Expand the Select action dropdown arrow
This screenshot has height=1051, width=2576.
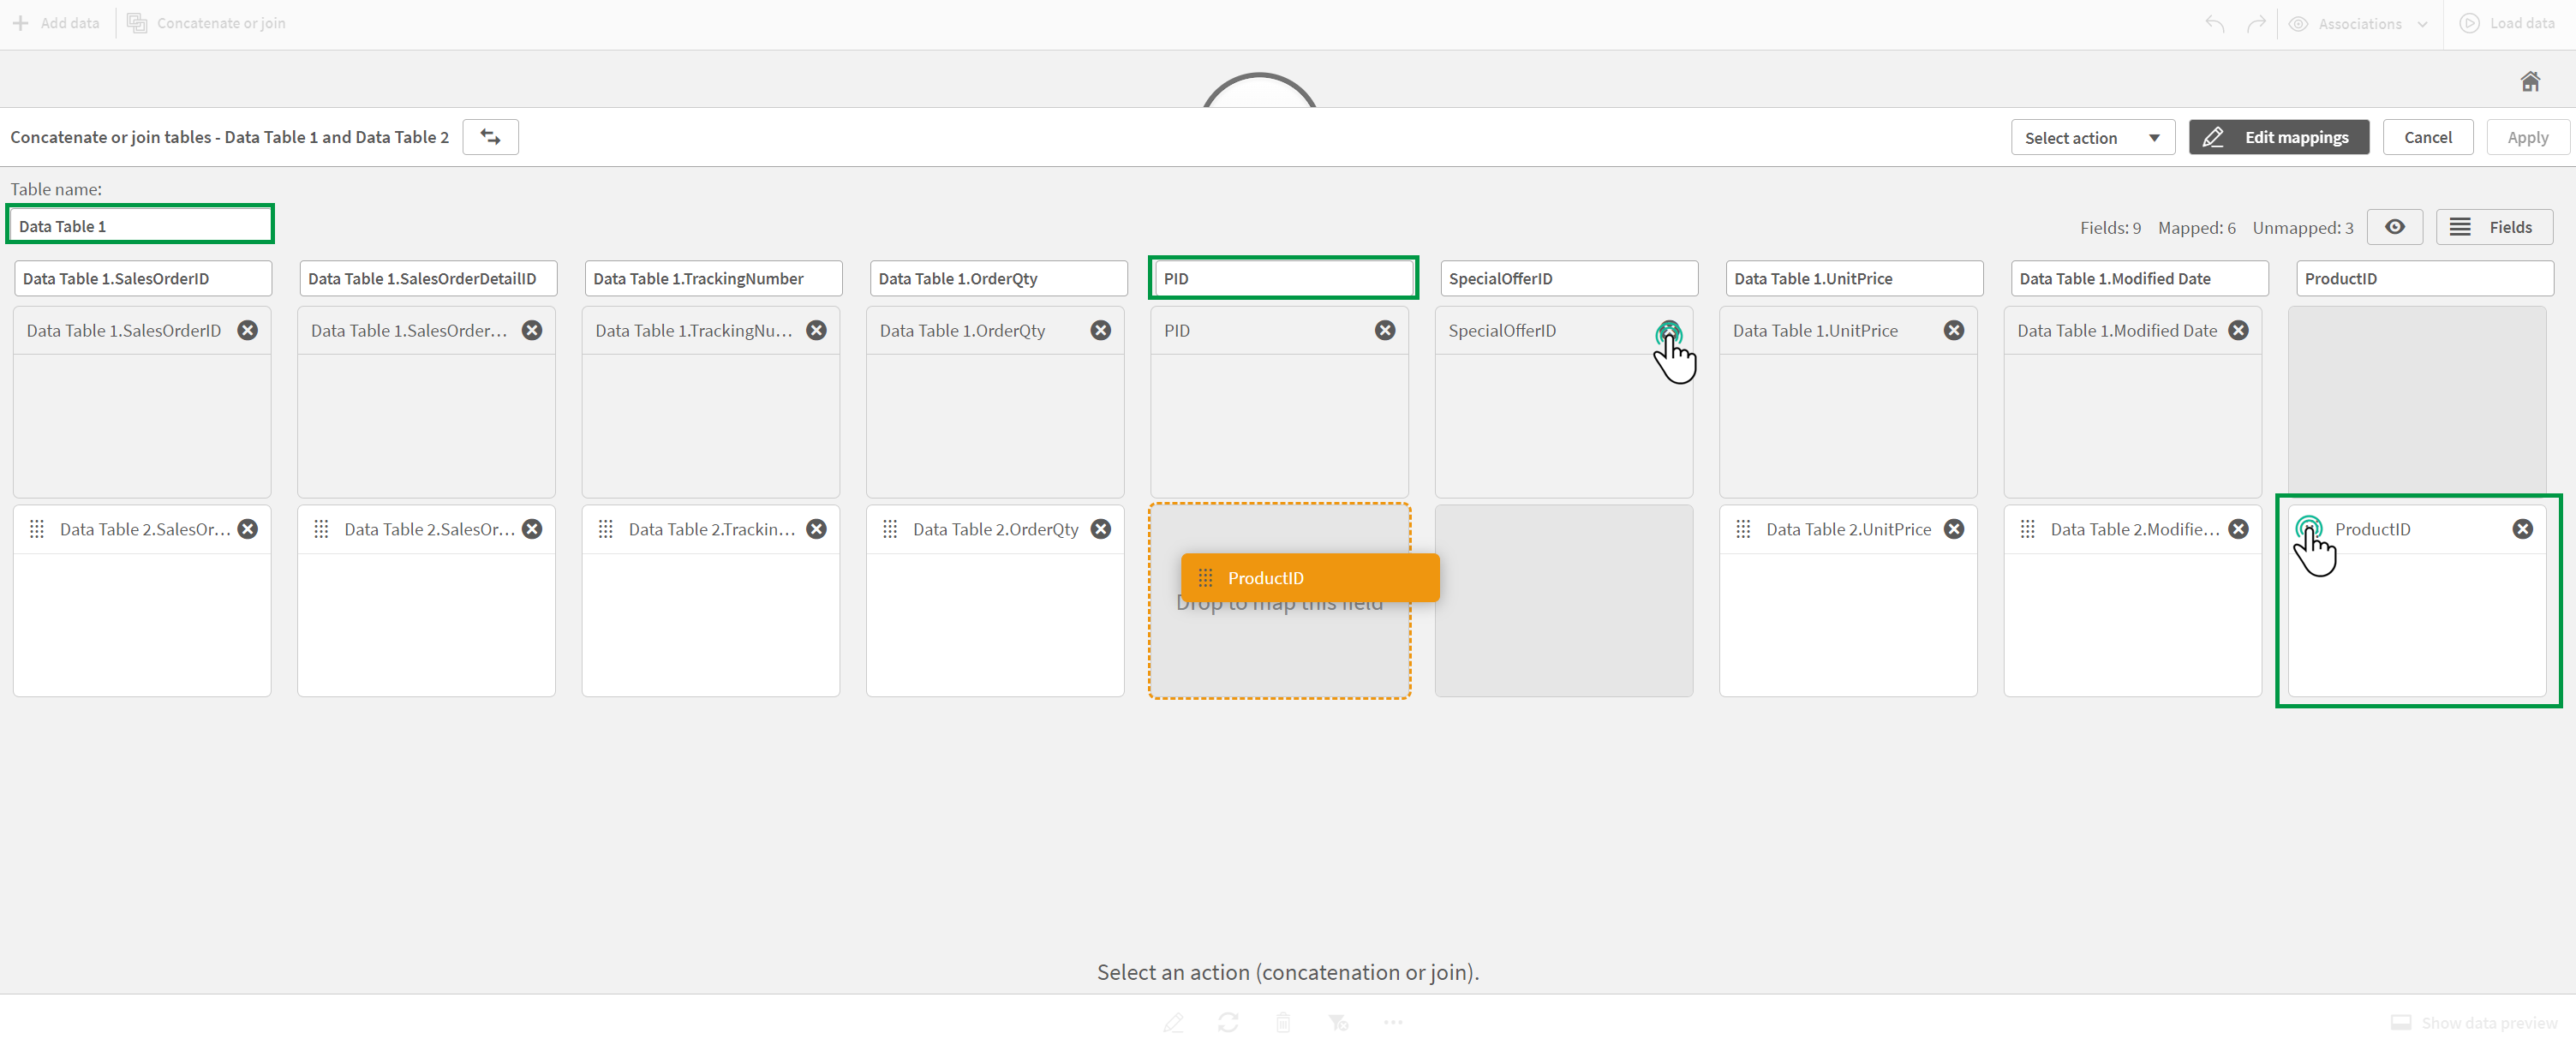[x=2155, y=136]
